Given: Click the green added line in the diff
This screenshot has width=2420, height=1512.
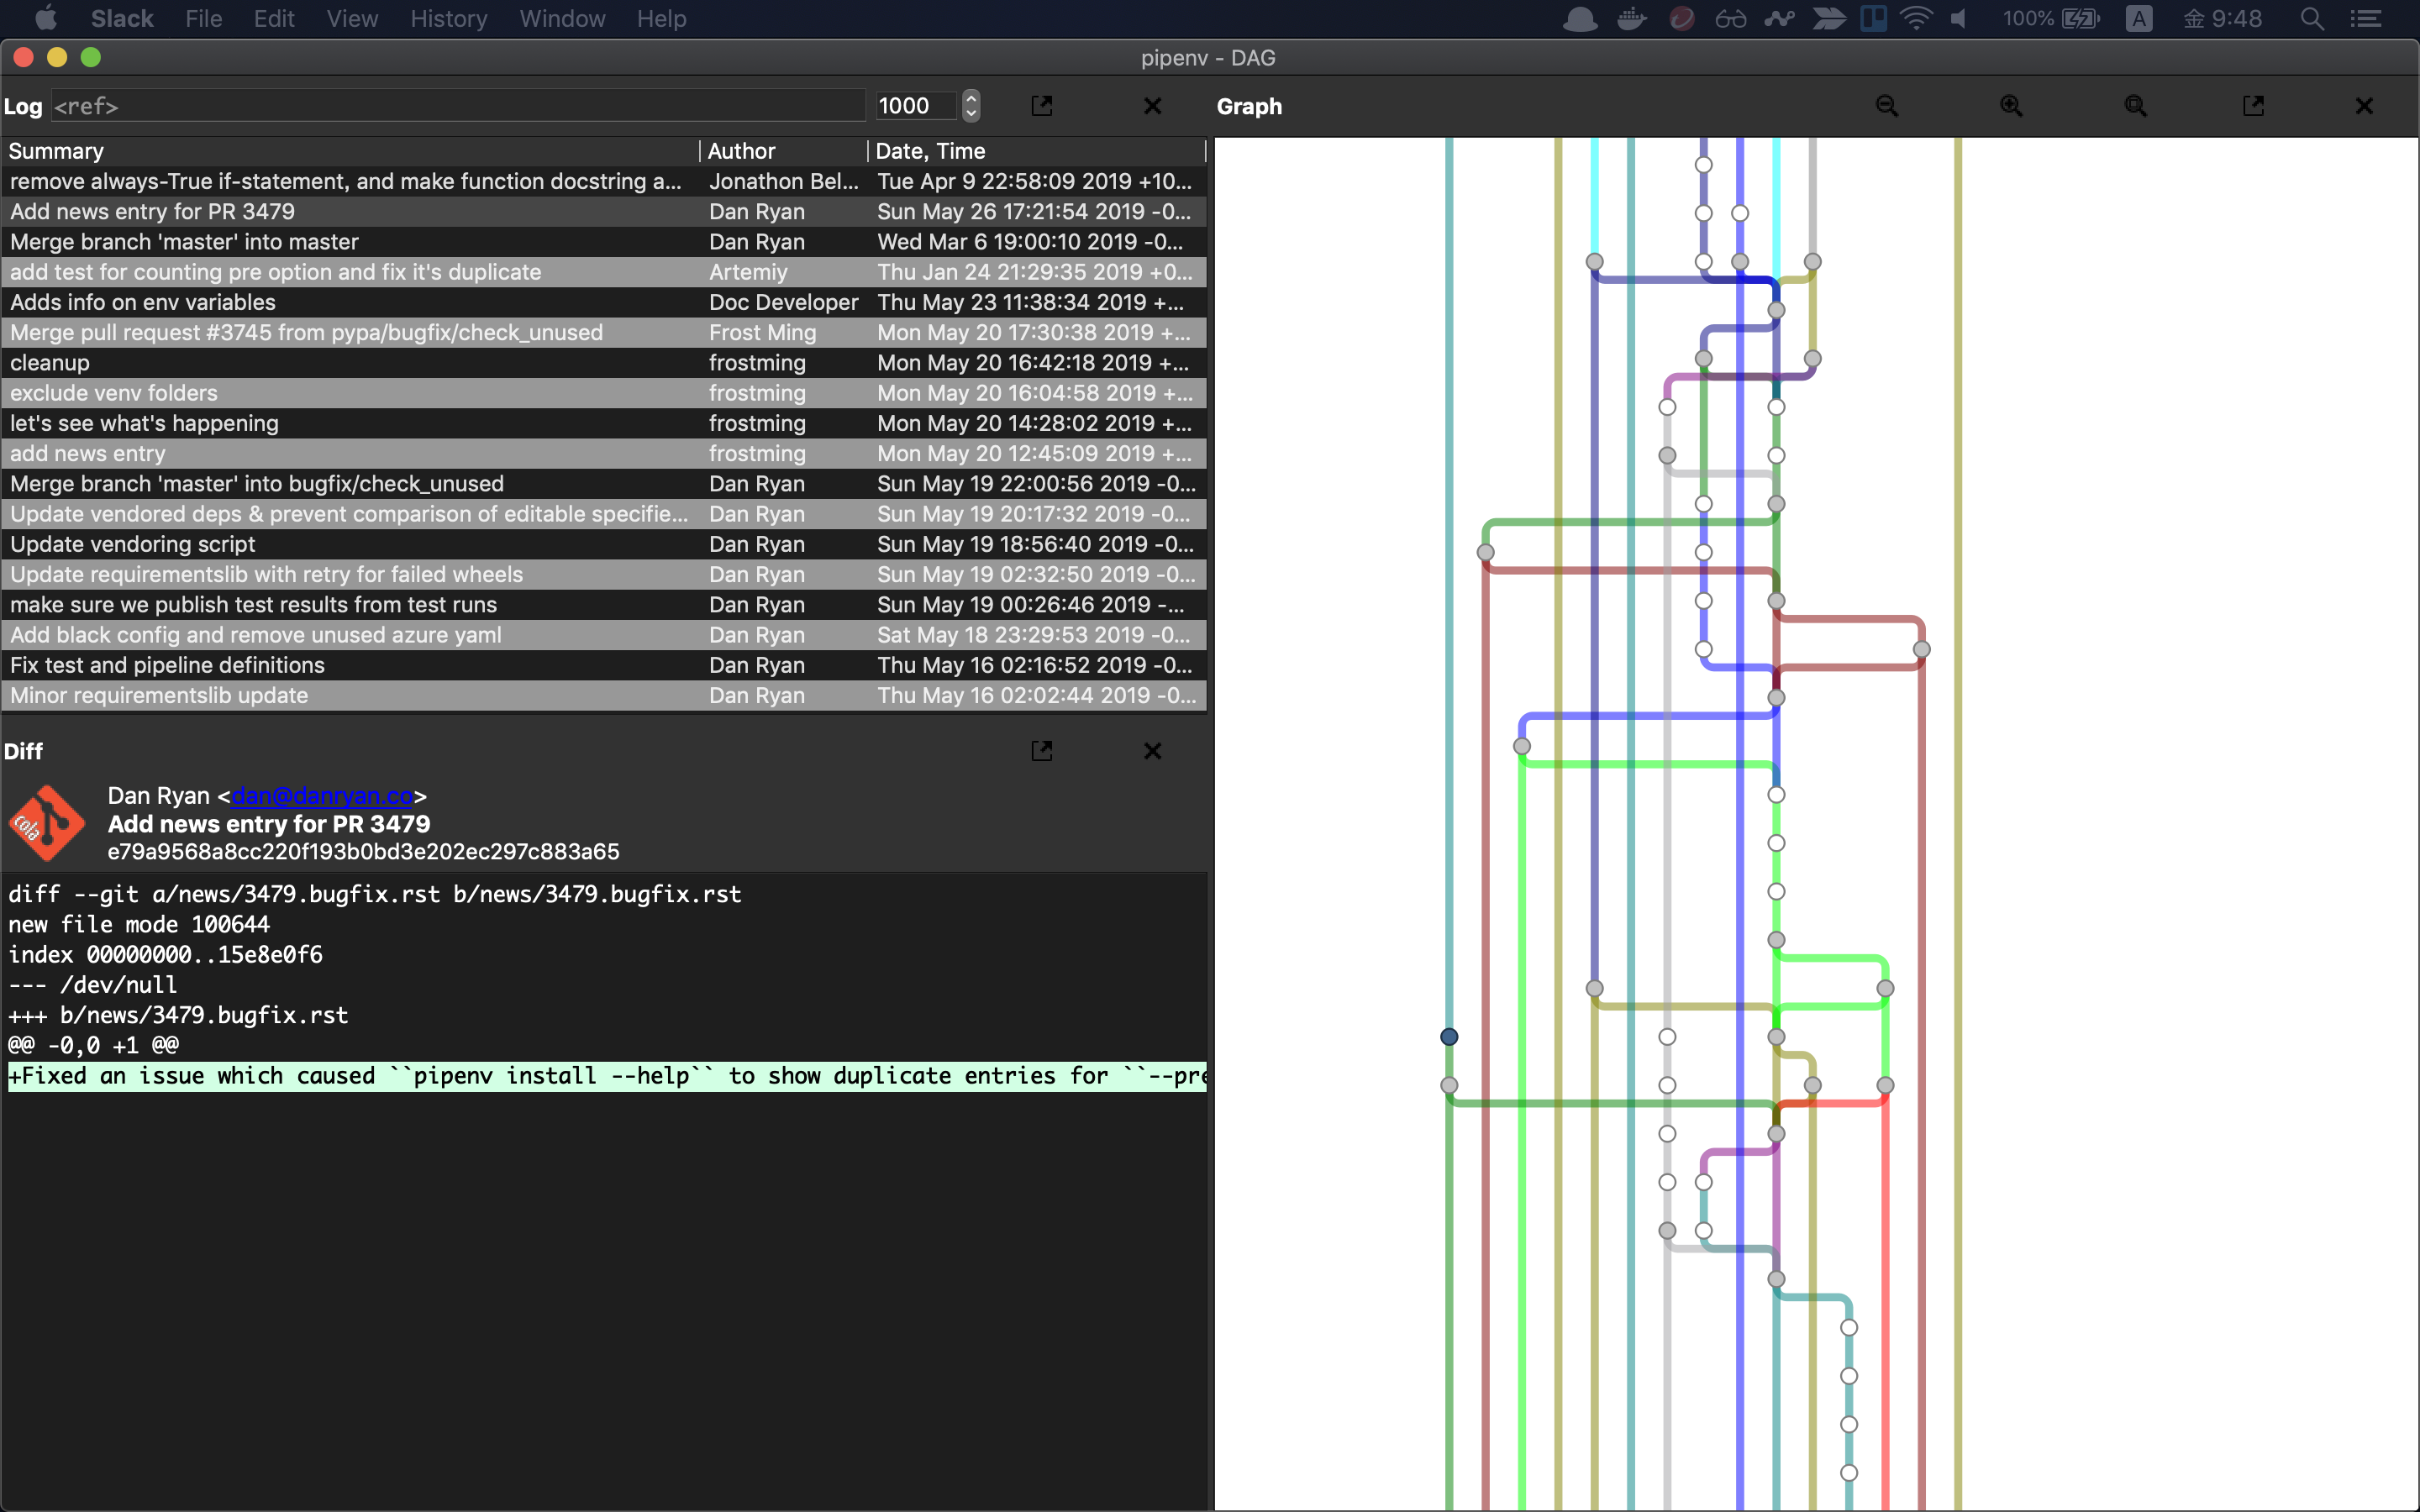Looking at the screenshot, I should 607,1076.
